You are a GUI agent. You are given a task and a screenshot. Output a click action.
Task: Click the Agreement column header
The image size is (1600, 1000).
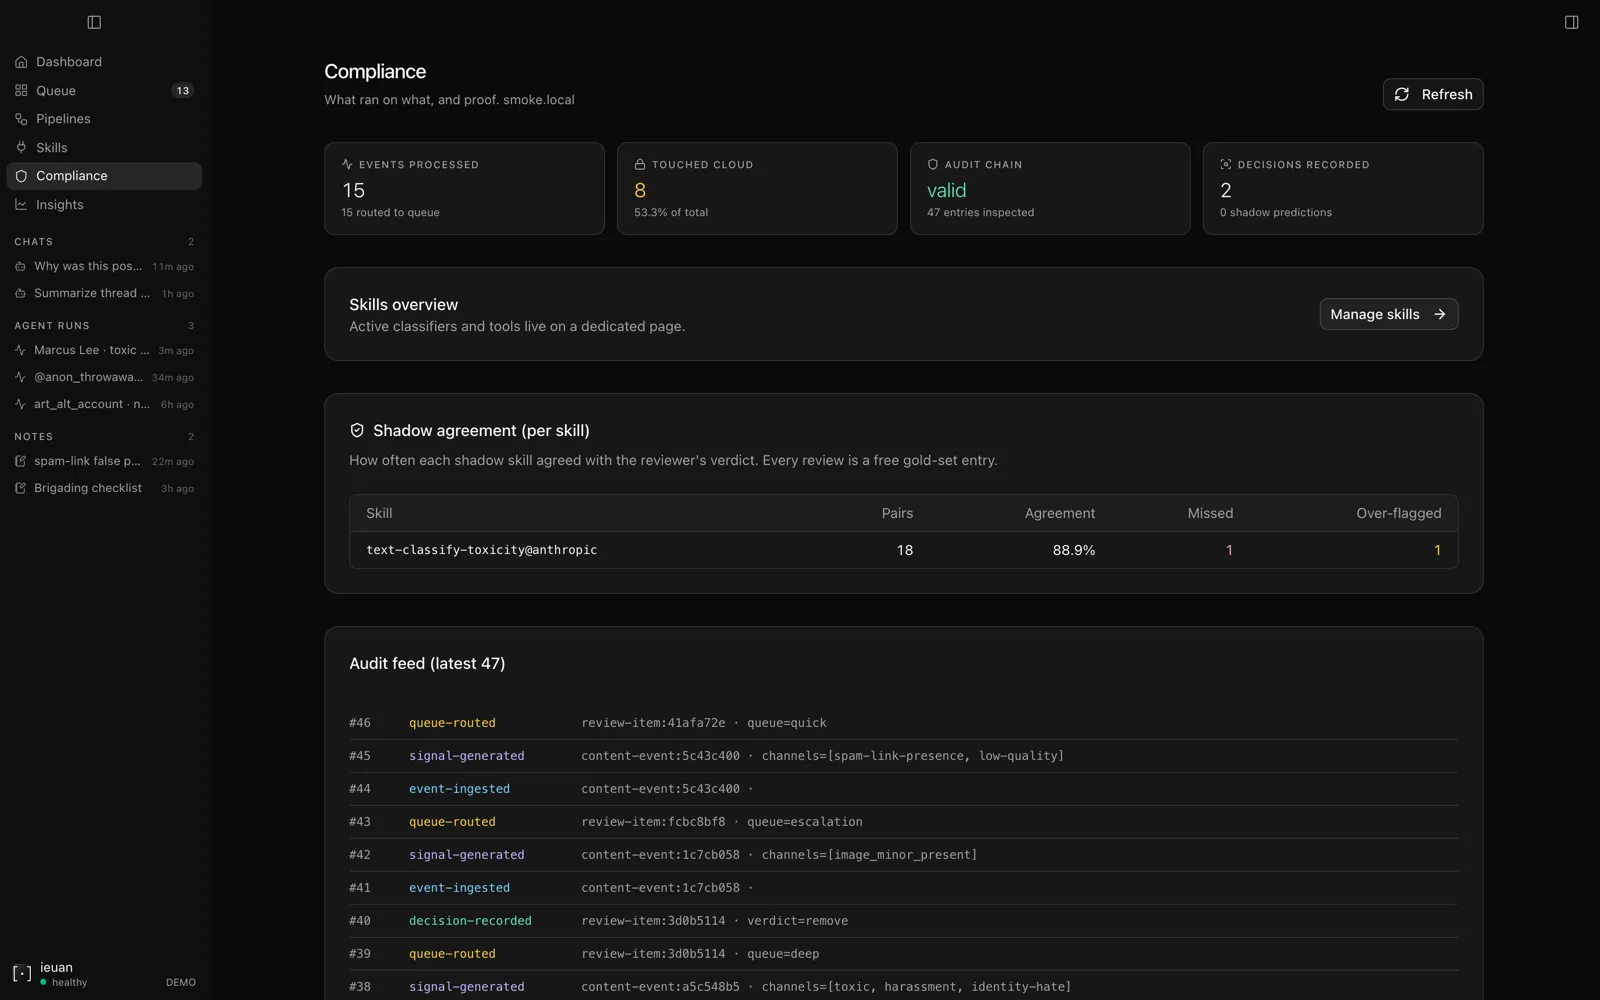[1060, 513]
